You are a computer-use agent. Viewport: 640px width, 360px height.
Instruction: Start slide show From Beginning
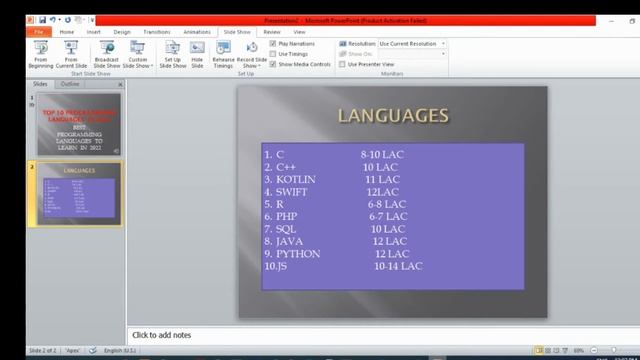pos(41,54)
